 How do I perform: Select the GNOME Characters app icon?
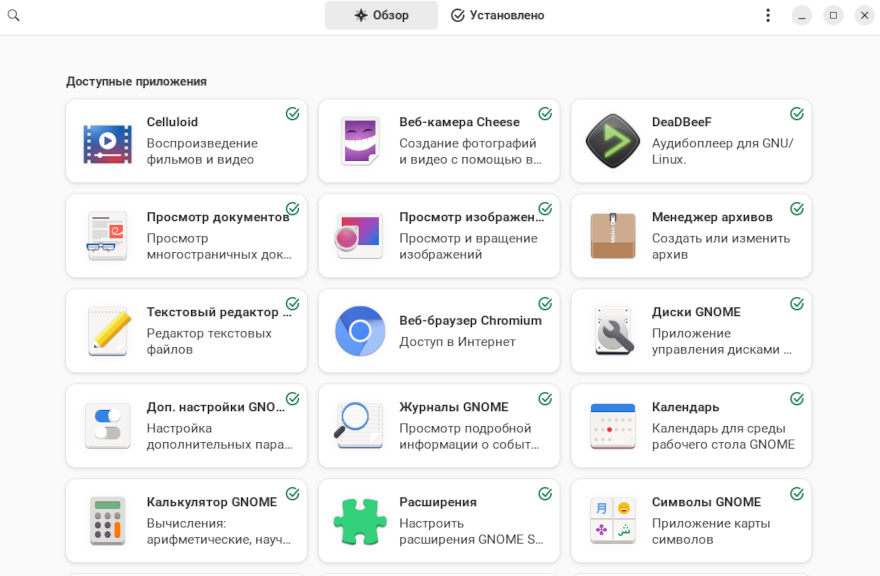coord(612,520)
